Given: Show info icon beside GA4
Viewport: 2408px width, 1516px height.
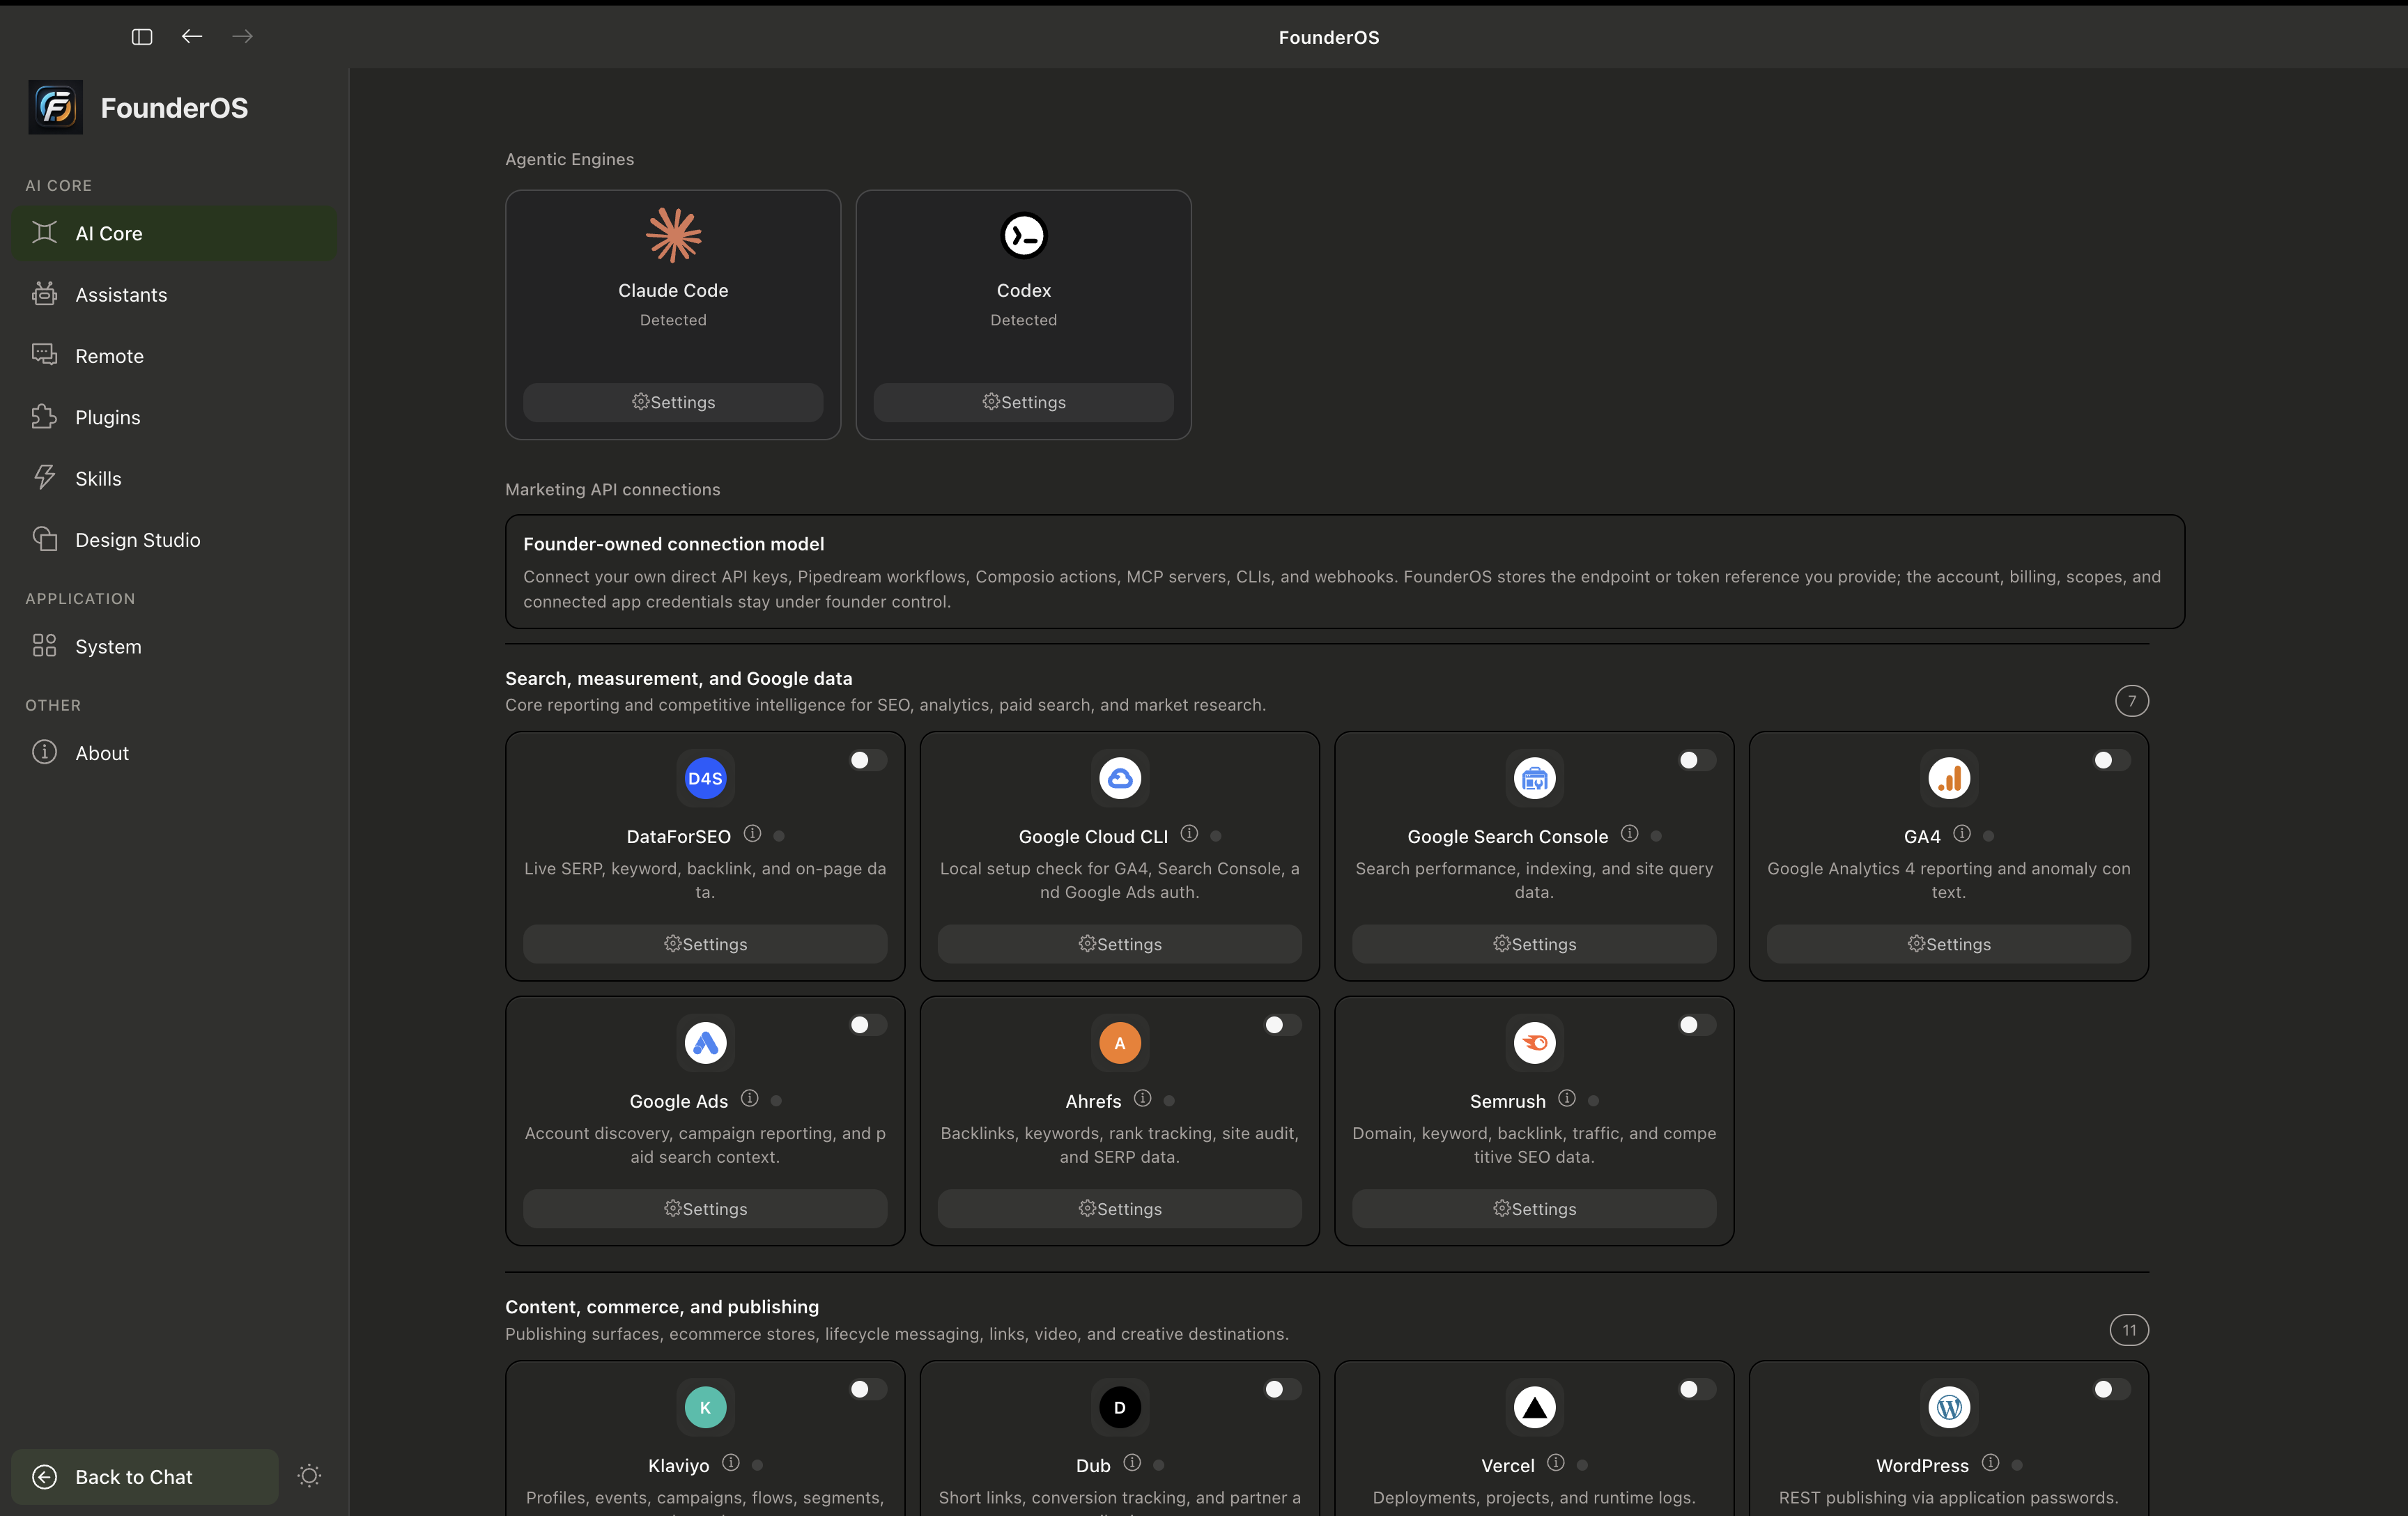Looking at the screenshot, I should pyautogui.click(x=1962, y=834).
